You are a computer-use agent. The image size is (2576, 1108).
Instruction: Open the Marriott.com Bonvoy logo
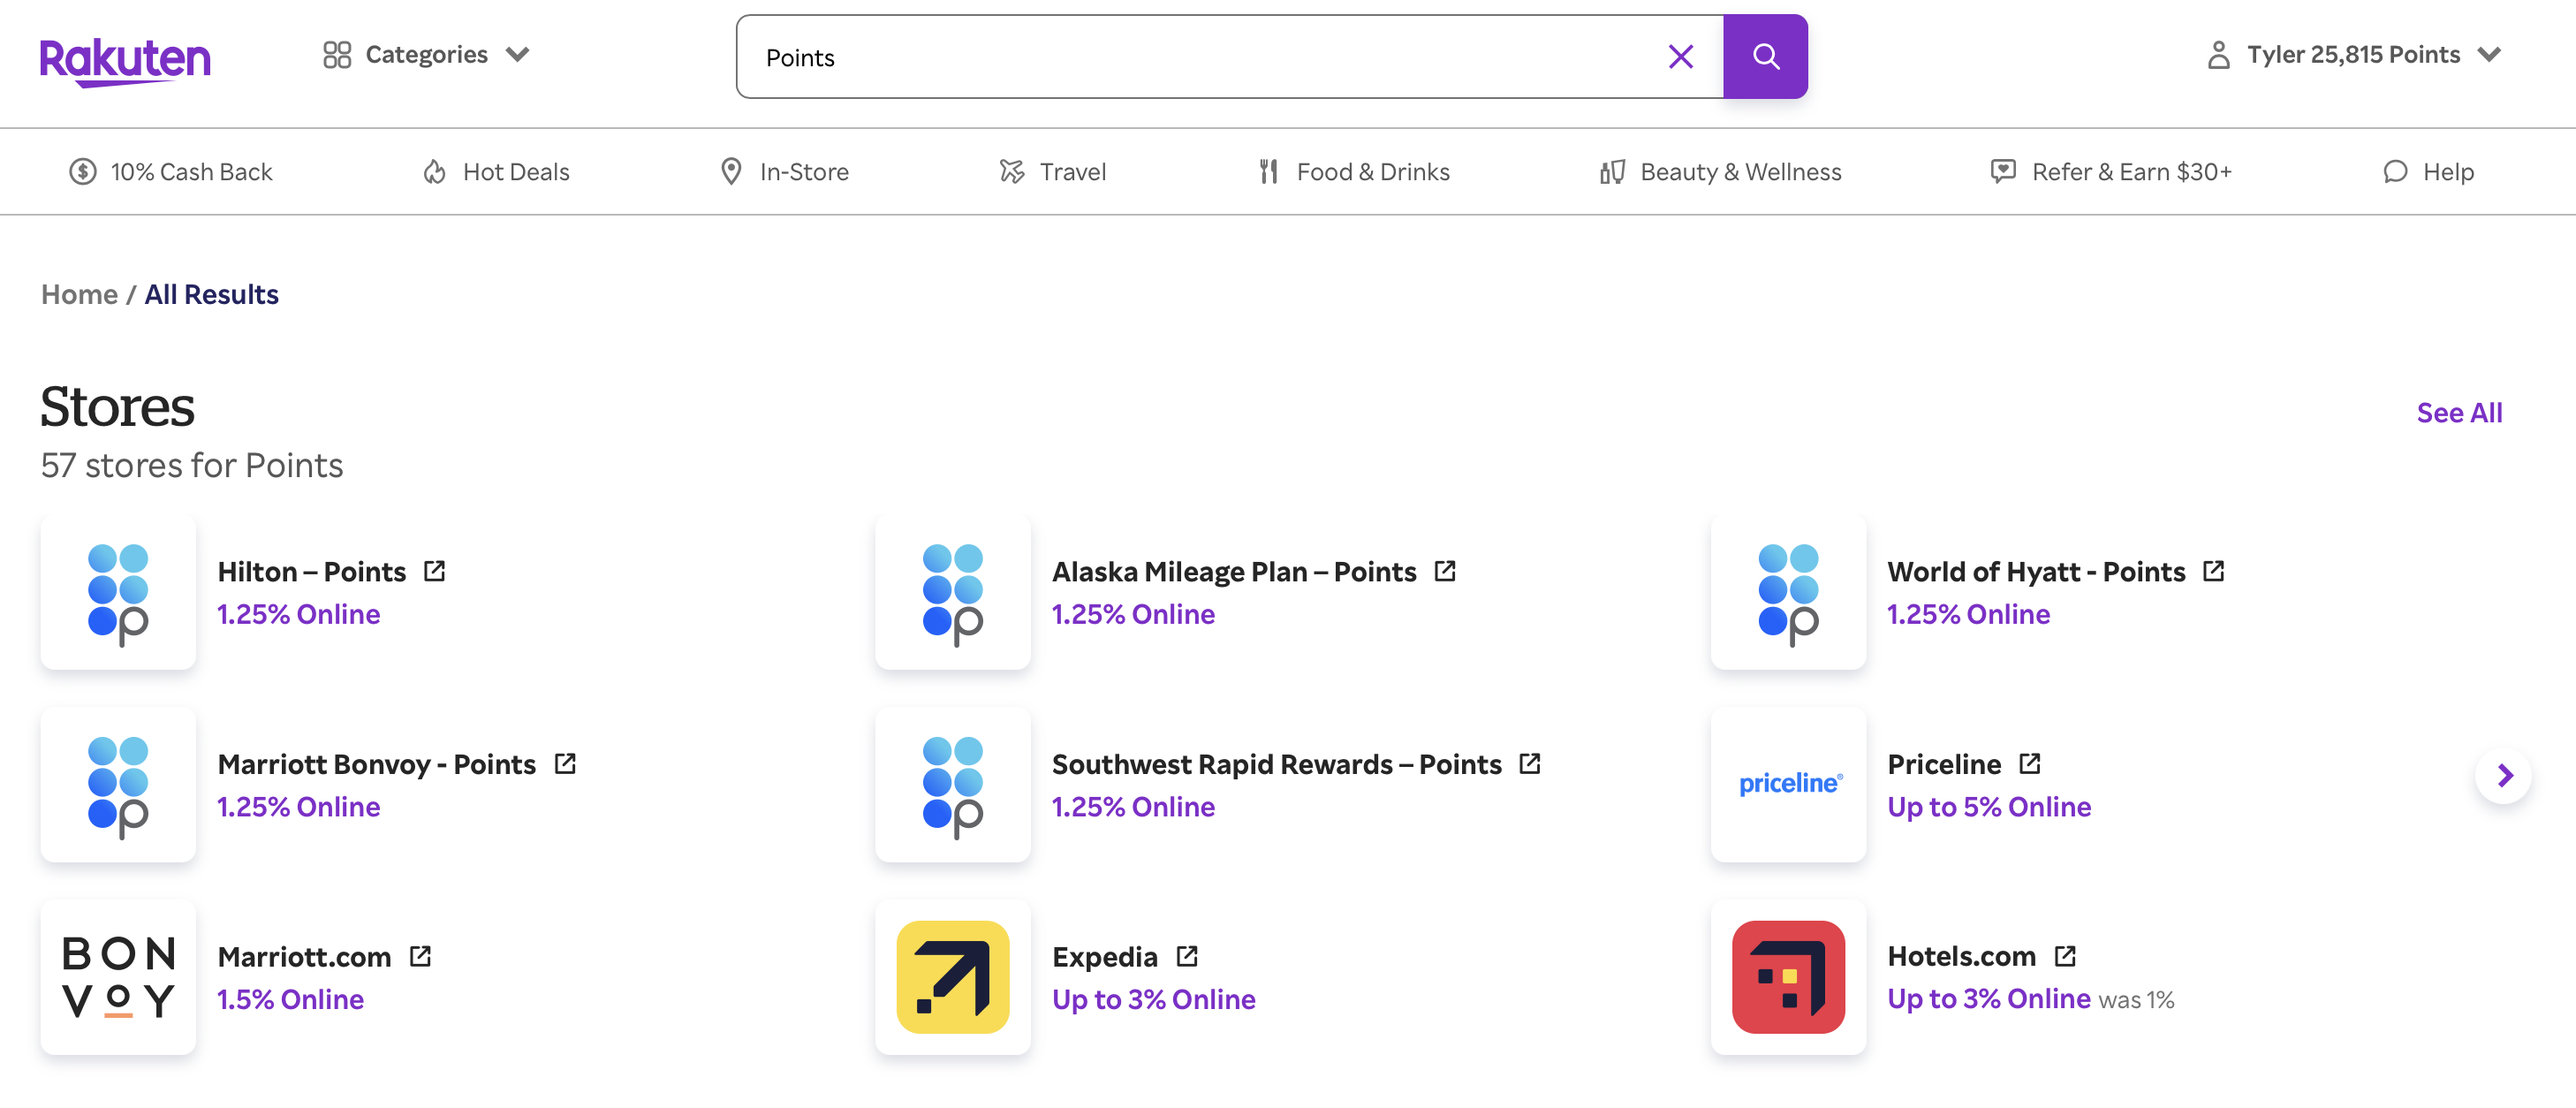click(118, 977)
